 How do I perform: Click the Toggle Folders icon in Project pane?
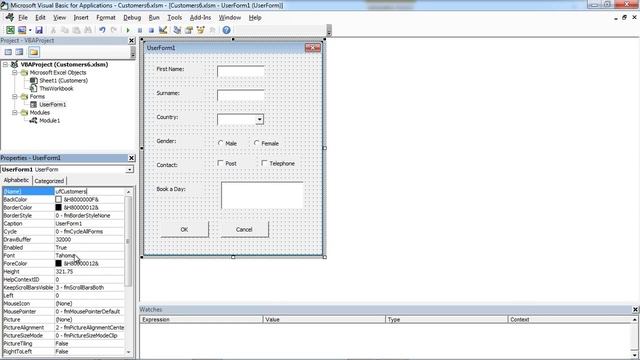pyautogui.click(x=34, y=52)
